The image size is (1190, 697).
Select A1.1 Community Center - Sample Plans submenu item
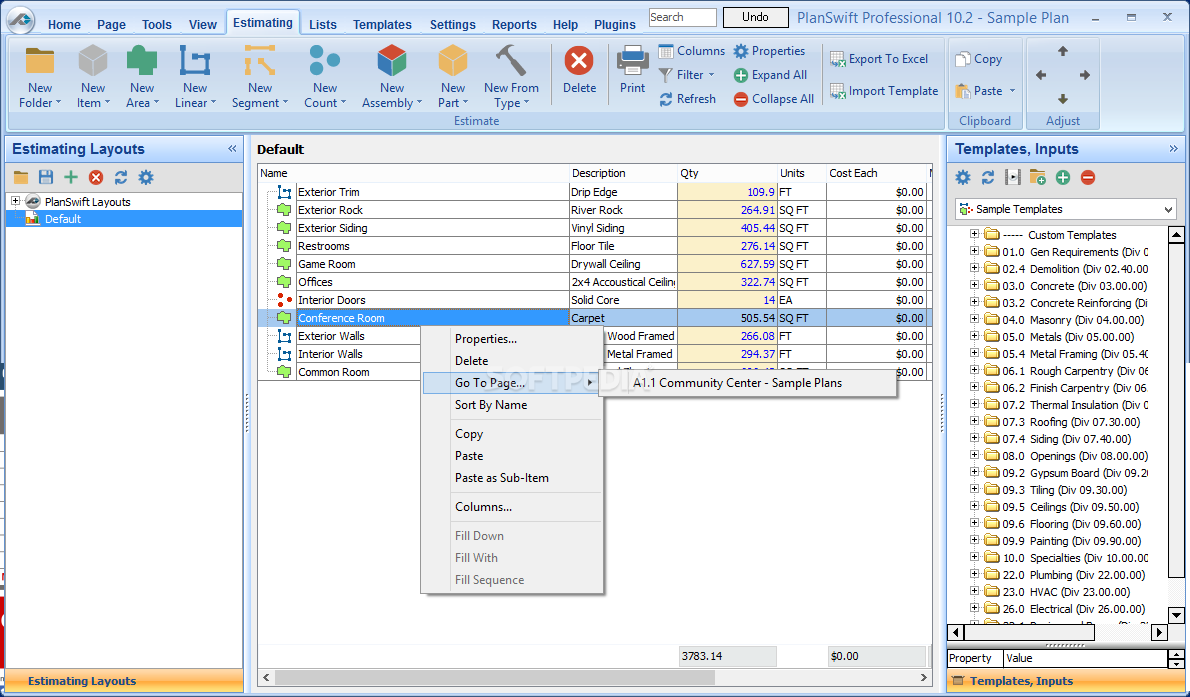(747, 383)
